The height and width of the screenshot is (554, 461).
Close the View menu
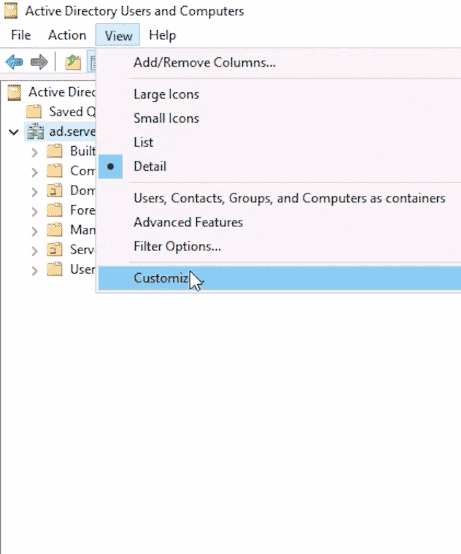tap(118, 35)
